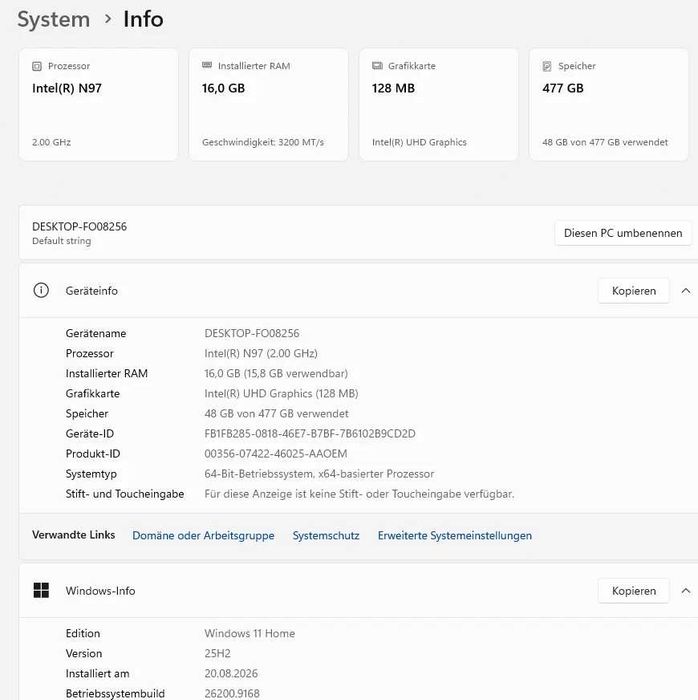Click the Grafikkarte card icon
The width and height of the screenshot is (698, 700).
377,66
